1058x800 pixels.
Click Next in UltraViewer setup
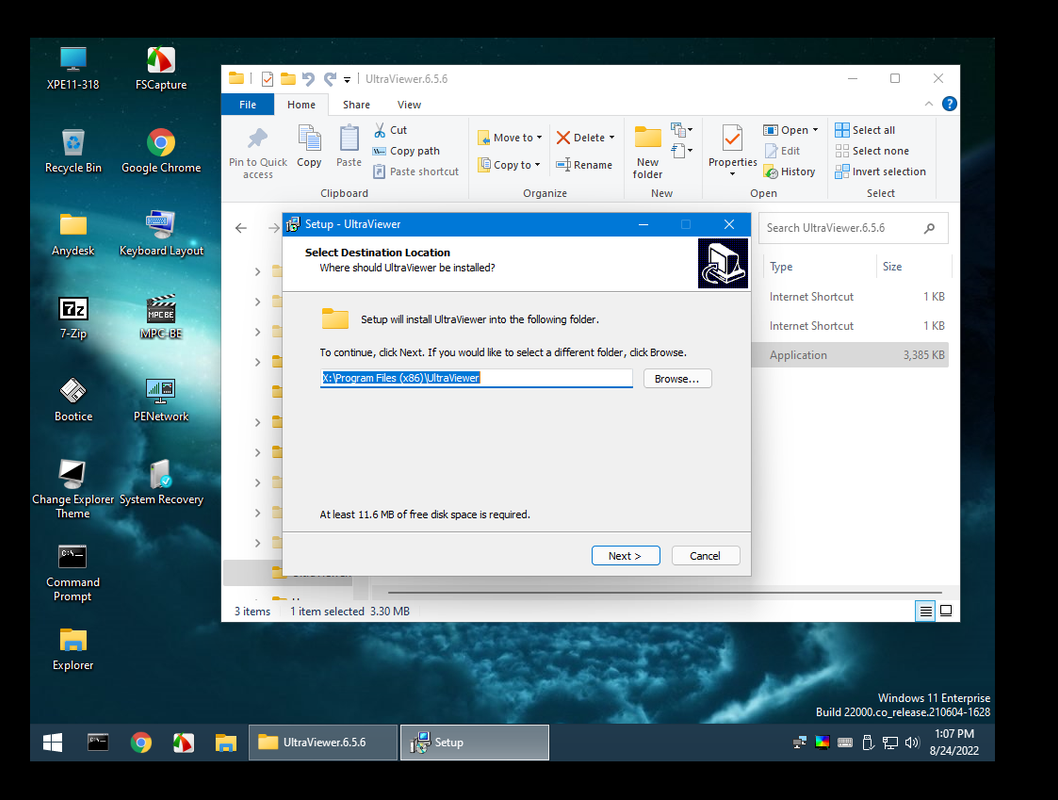625,556
